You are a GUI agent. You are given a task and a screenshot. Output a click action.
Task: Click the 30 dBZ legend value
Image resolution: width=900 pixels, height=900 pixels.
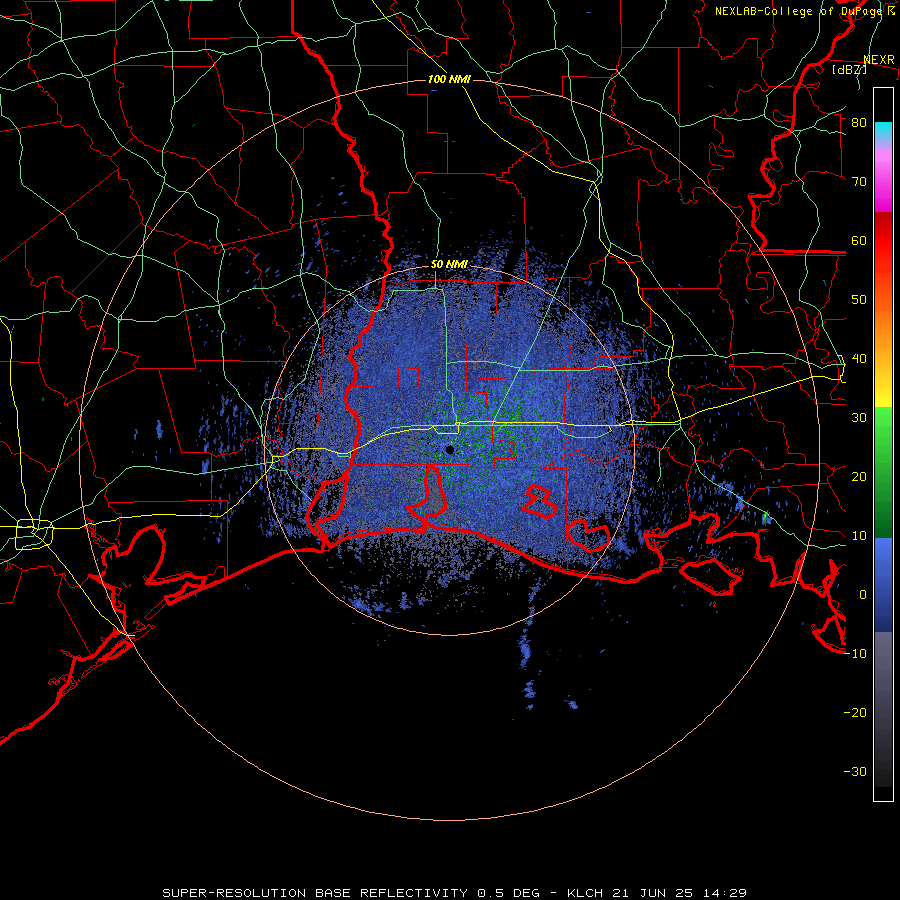pyautogui.click(x=859, y=418)
